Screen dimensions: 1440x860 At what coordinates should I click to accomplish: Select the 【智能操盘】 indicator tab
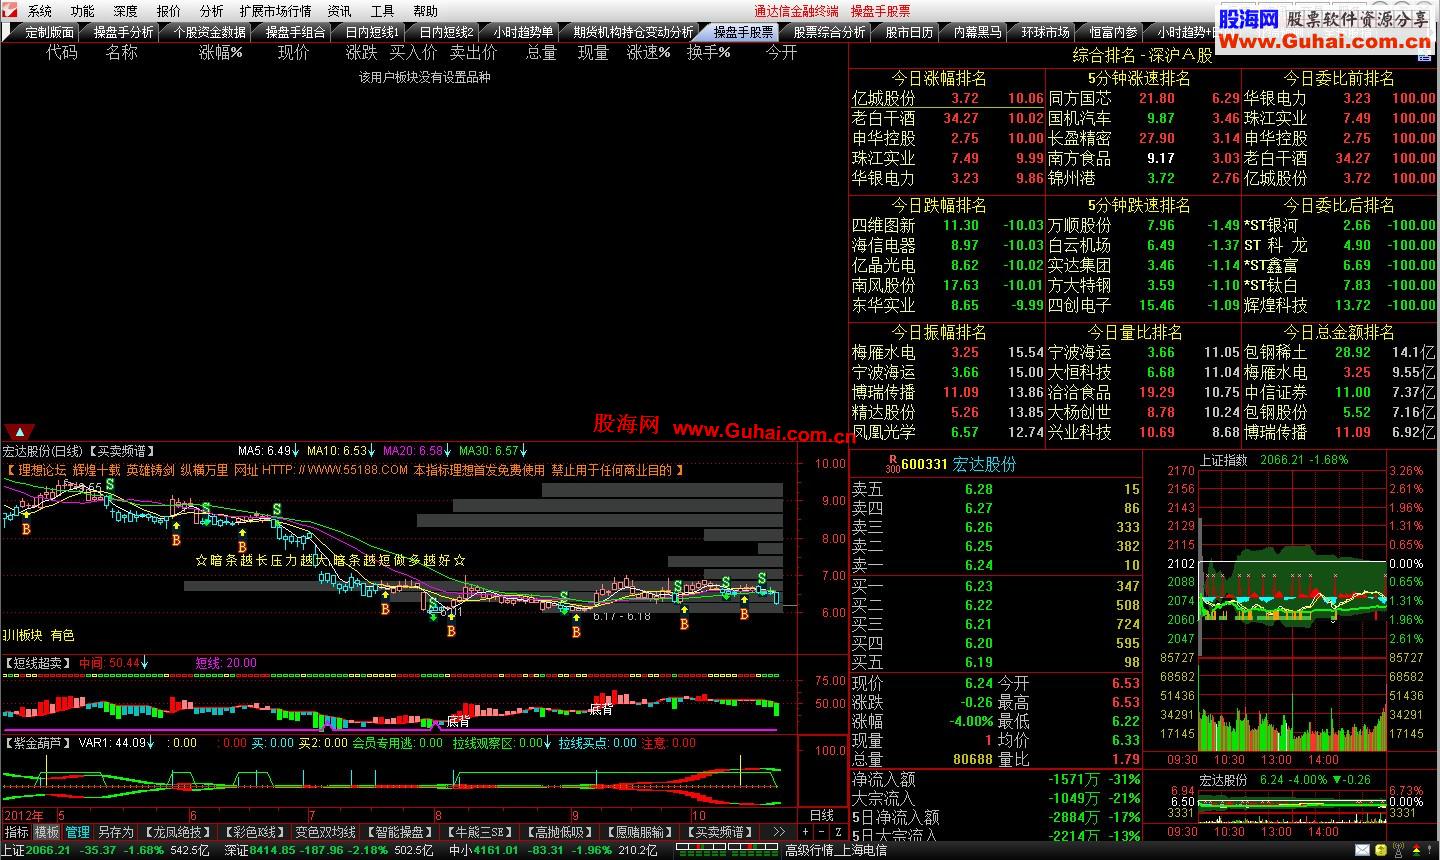point(400,832)
